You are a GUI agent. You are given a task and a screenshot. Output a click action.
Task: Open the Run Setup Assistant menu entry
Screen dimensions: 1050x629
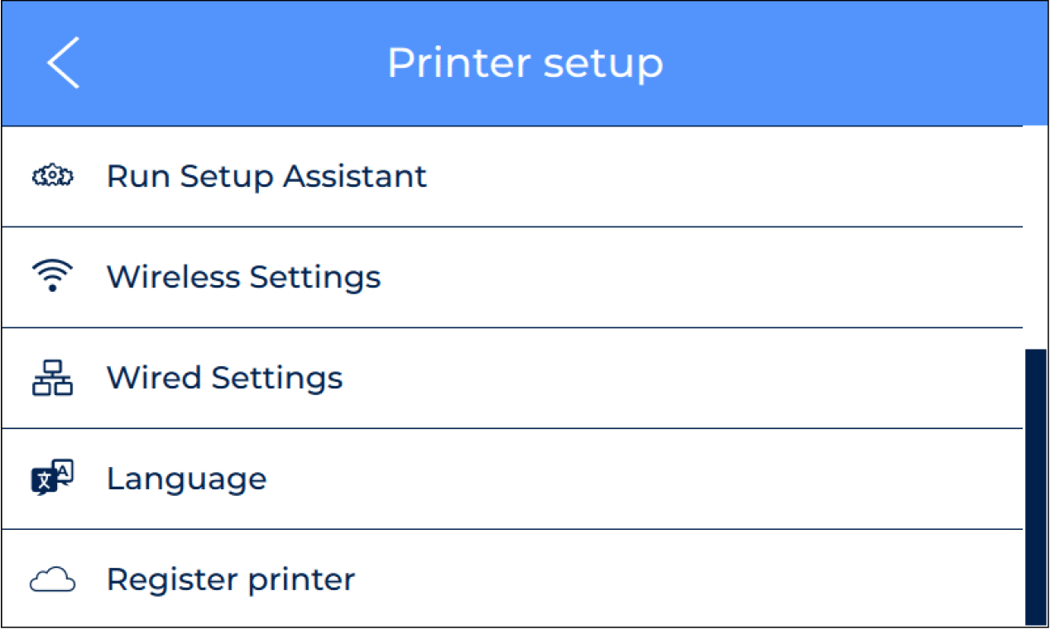point(266,176)
